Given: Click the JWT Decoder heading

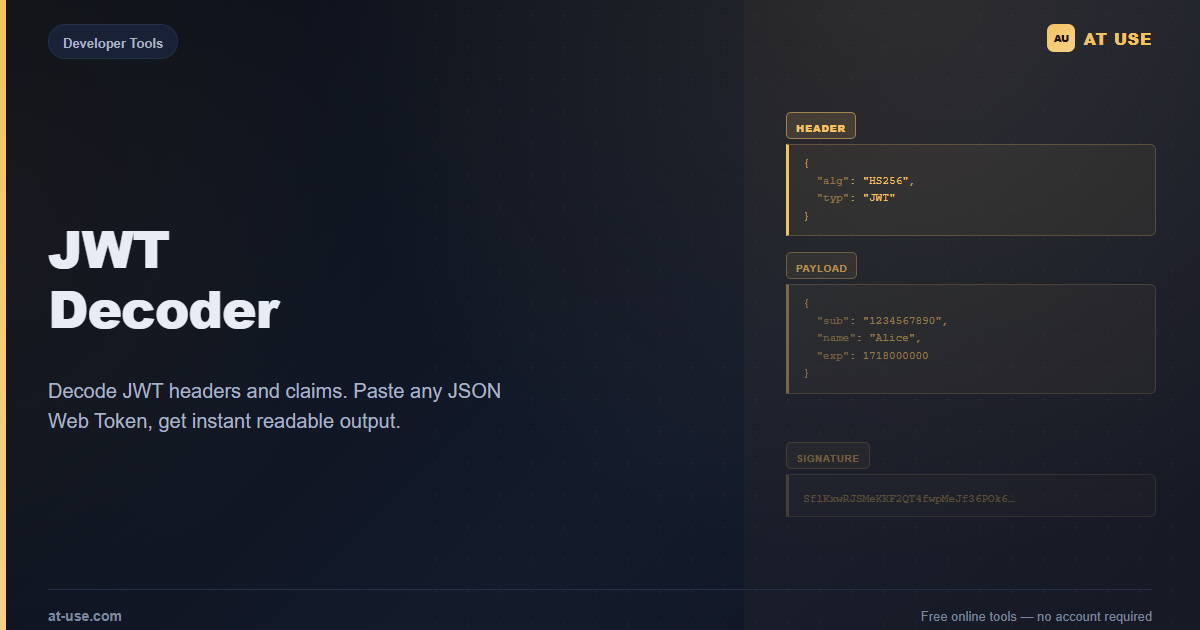Looking at the screenshot, I should point(164,281).
